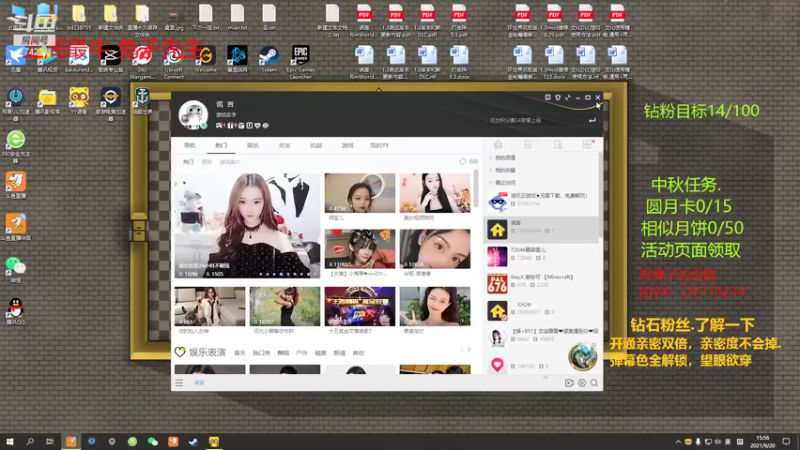Show hidden system tray icons chevron
The width and height of the screenshot is (800, 450).
tap(678, 442)
